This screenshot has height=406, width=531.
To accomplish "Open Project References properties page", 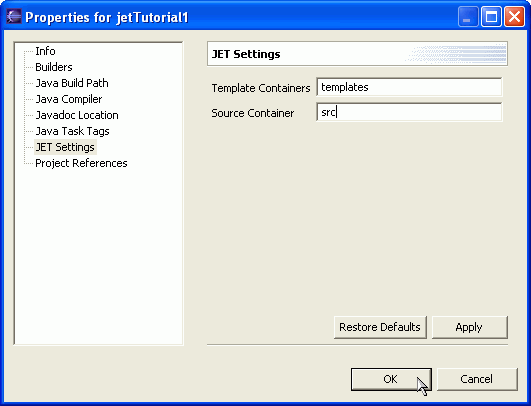I will pos(81,163).
